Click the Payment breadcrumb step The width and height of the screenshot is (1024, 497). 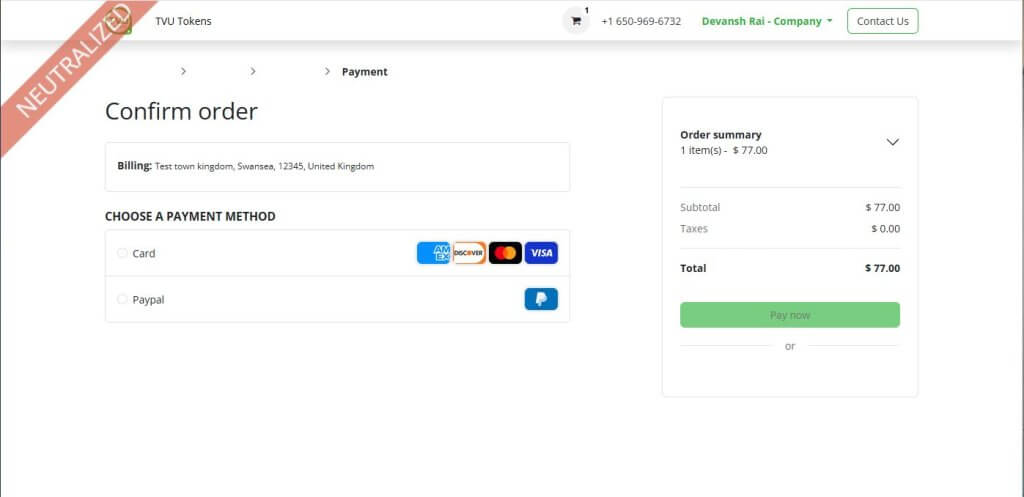coord(364,72)
